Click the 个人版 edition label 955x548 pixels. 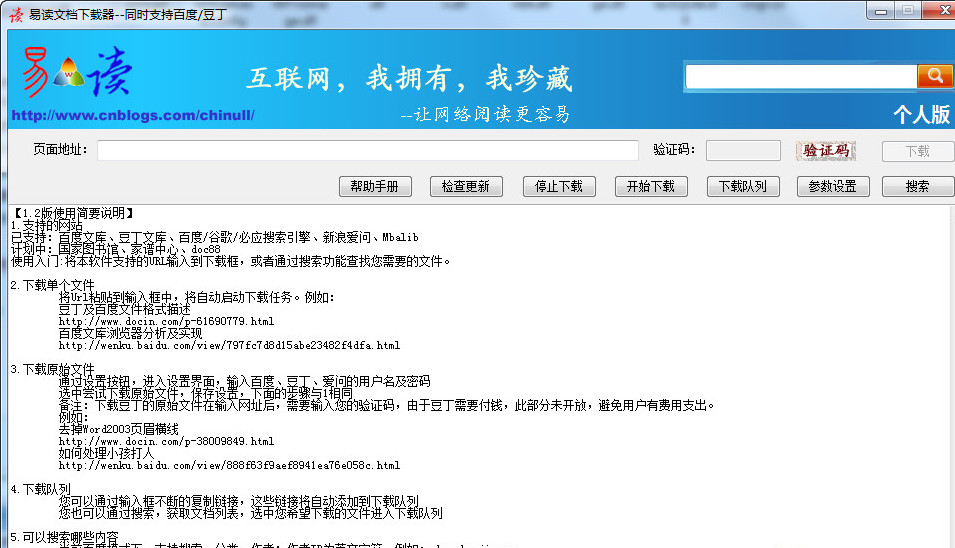pyautogui.click(x=921, y=114)
